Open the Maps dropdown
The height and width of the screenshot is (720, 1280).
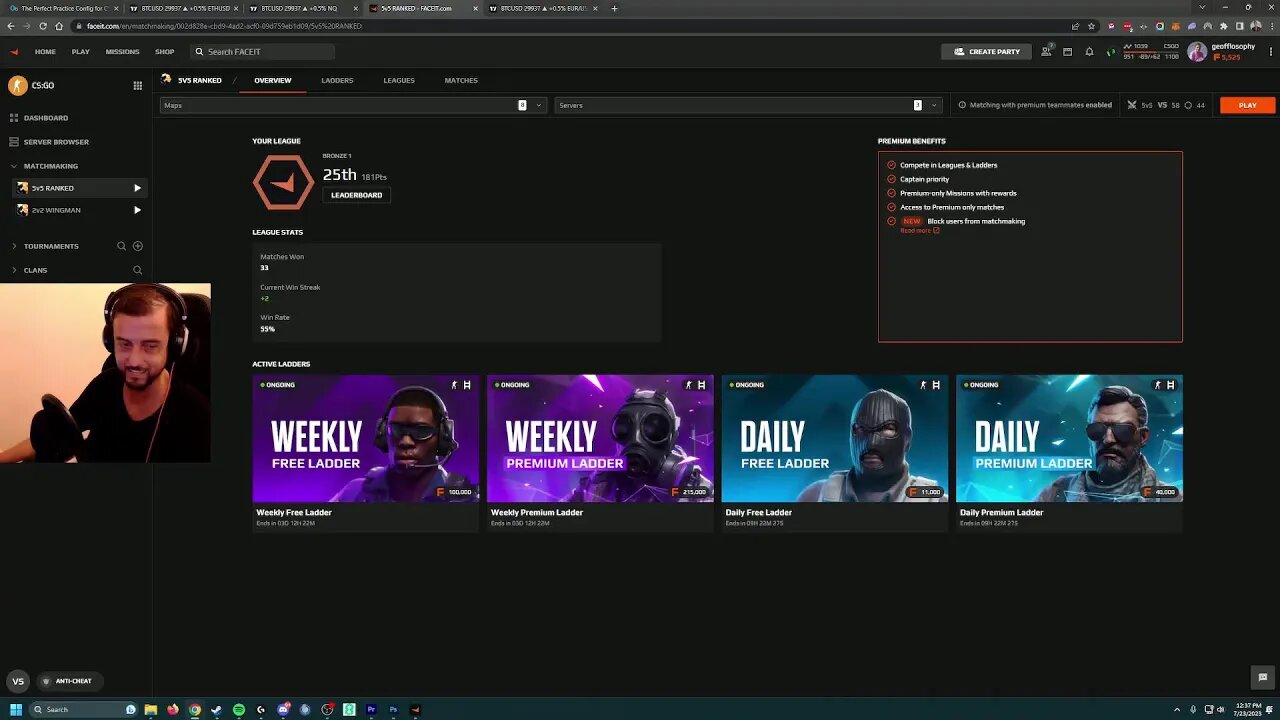pyautogui.click(x=353, y=105)
